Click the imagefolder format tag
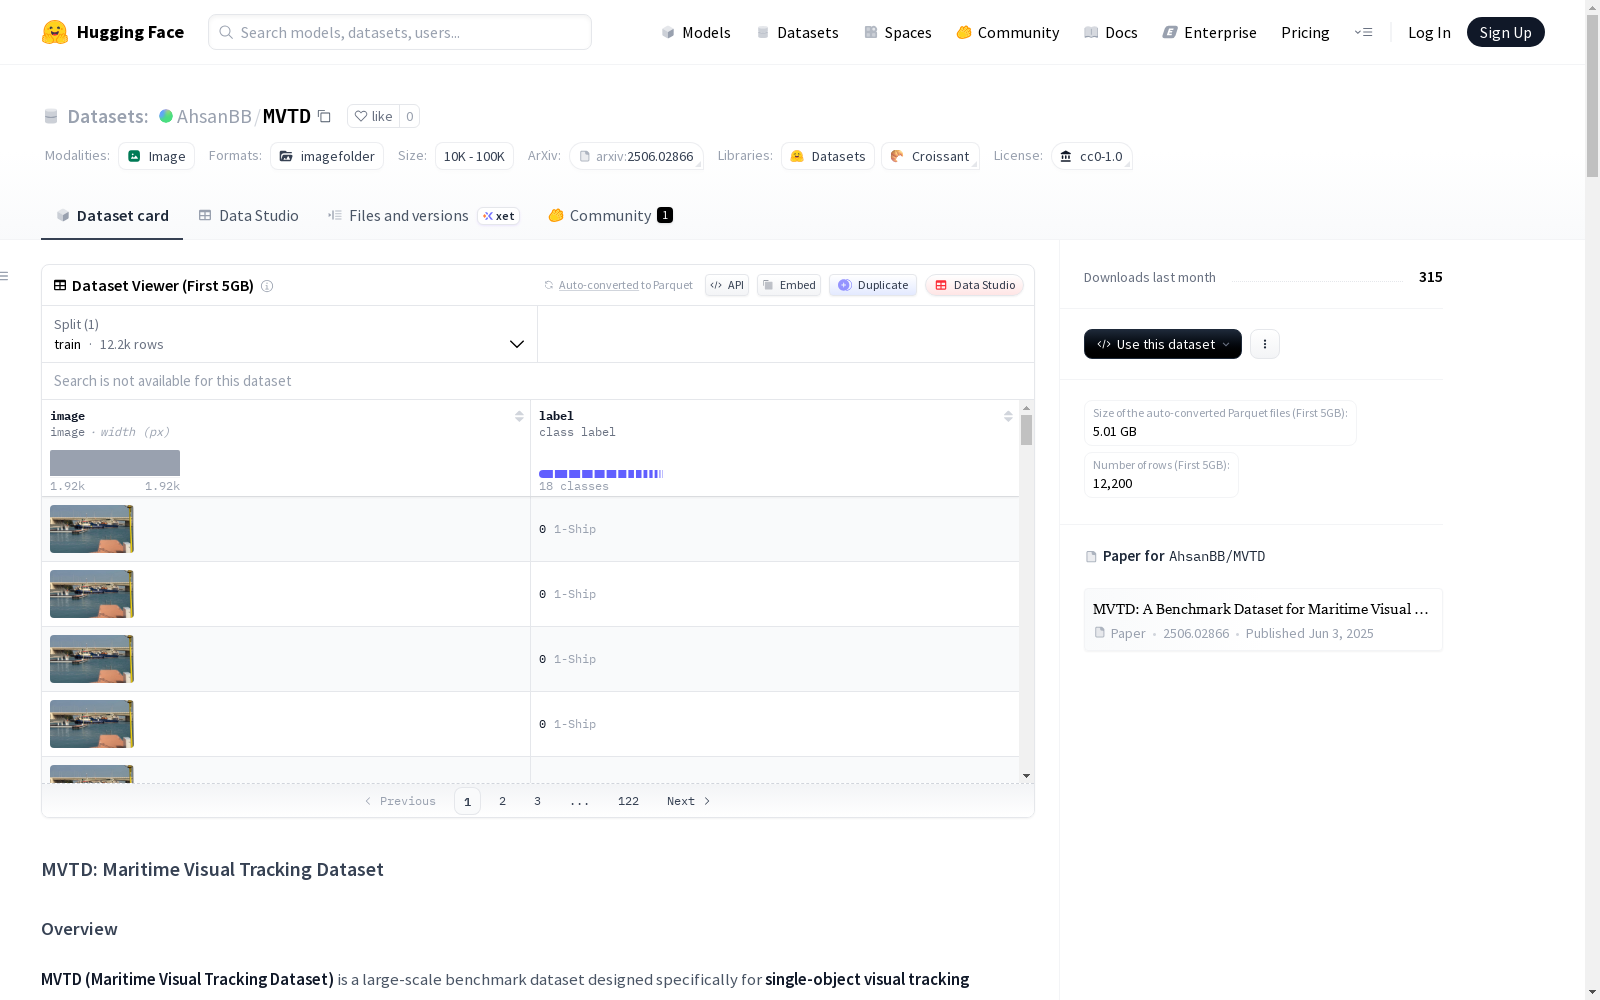 [x=327, y=156]
